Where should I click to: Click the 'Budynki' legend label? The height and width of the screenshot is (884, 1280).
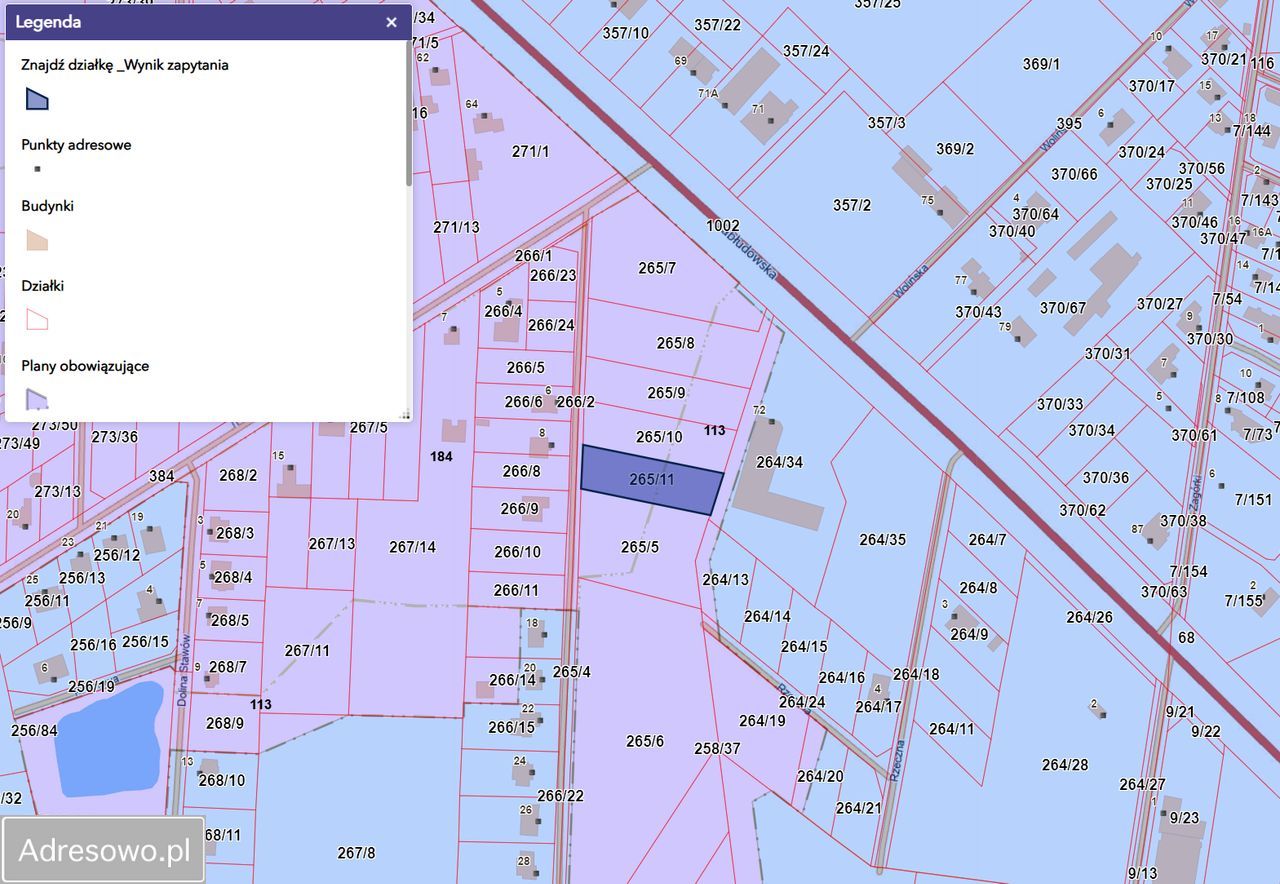click(48, 206)
